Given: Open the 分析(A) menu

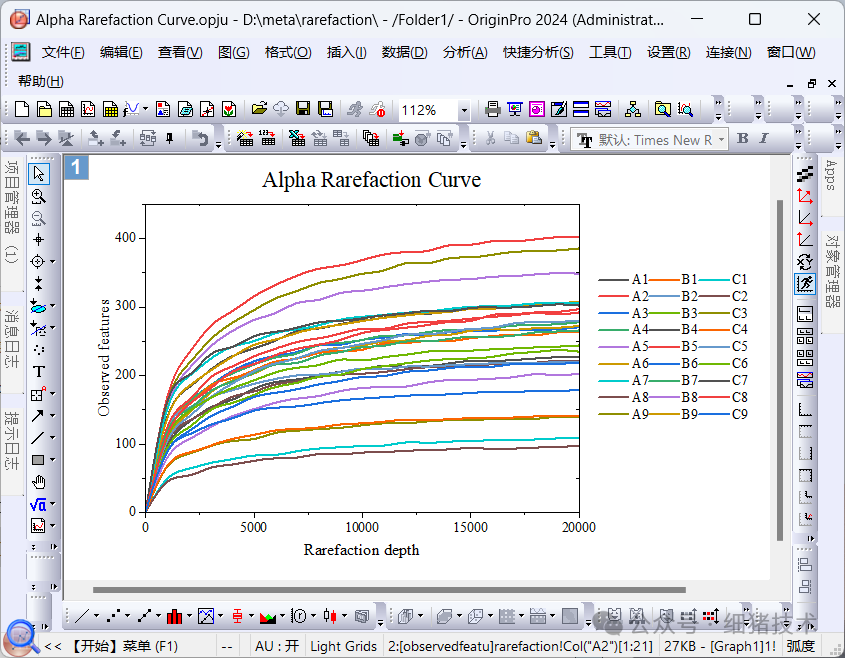Looking at the screenshot, I should (465, 52).
